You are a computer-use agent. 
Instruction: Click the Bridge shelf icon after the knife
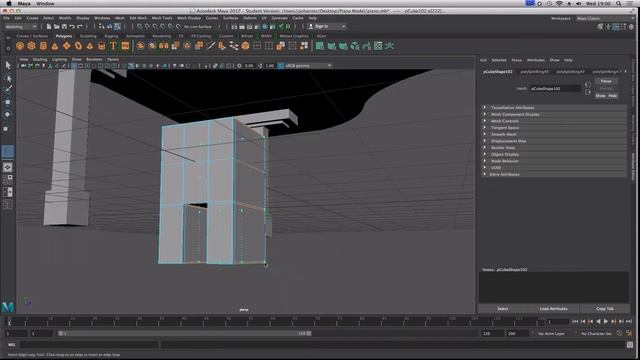coord(222,46)
